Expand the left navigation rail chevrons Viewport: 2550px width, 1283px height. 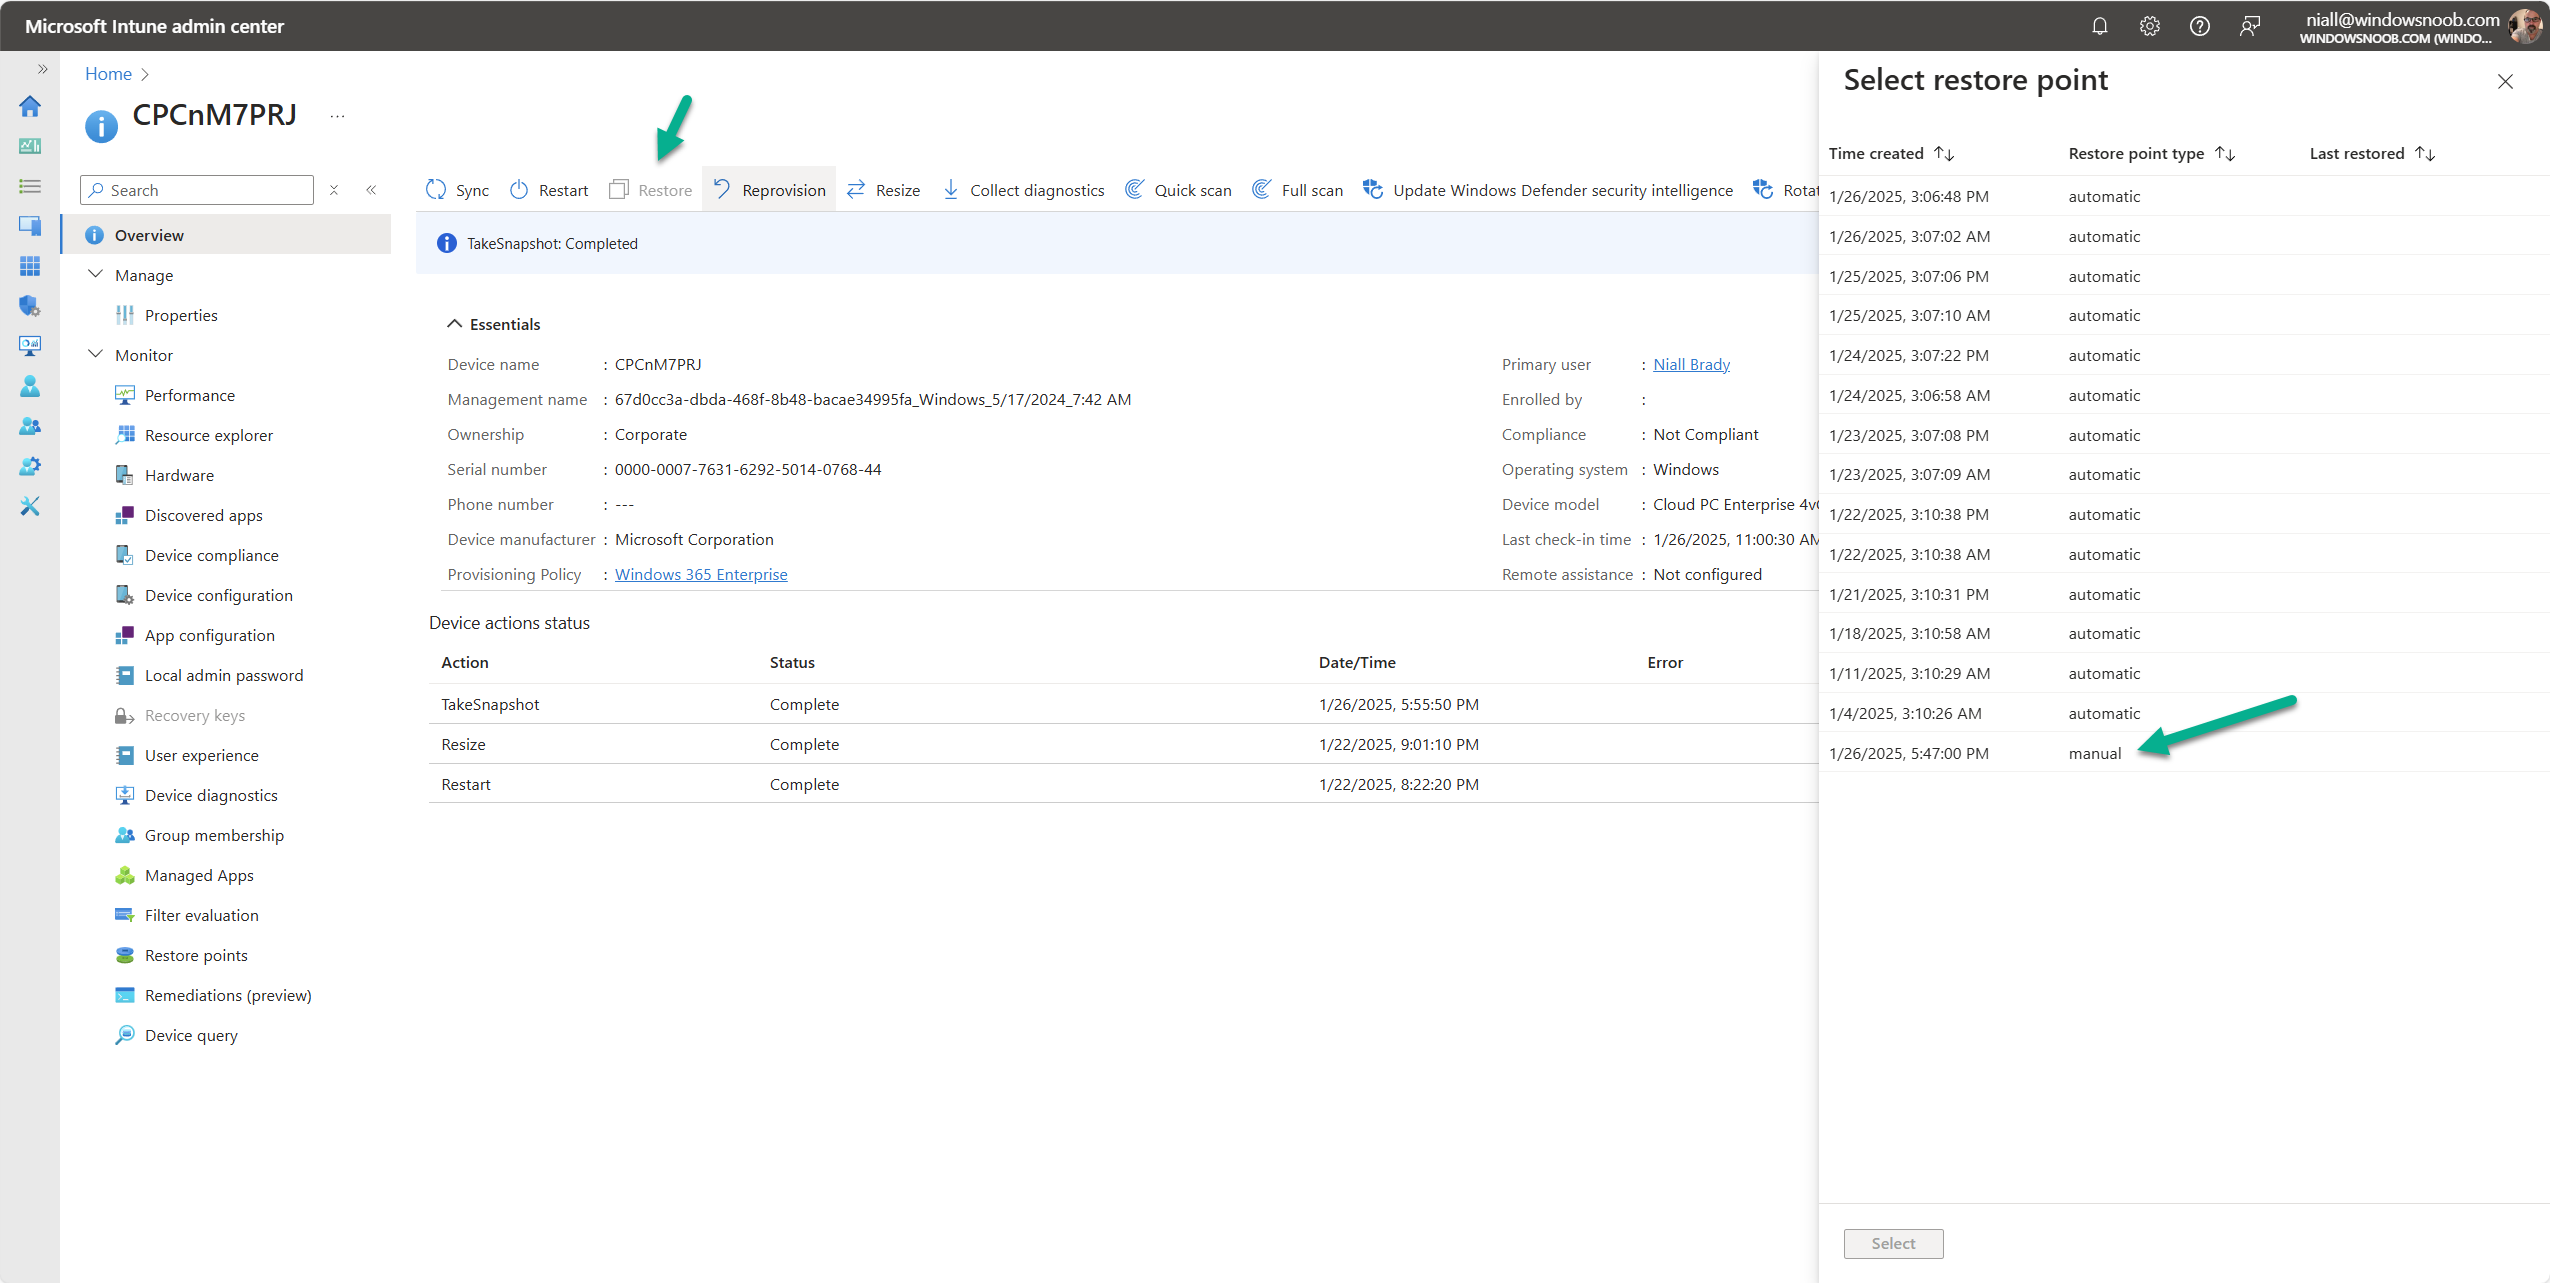coord(42,69)
